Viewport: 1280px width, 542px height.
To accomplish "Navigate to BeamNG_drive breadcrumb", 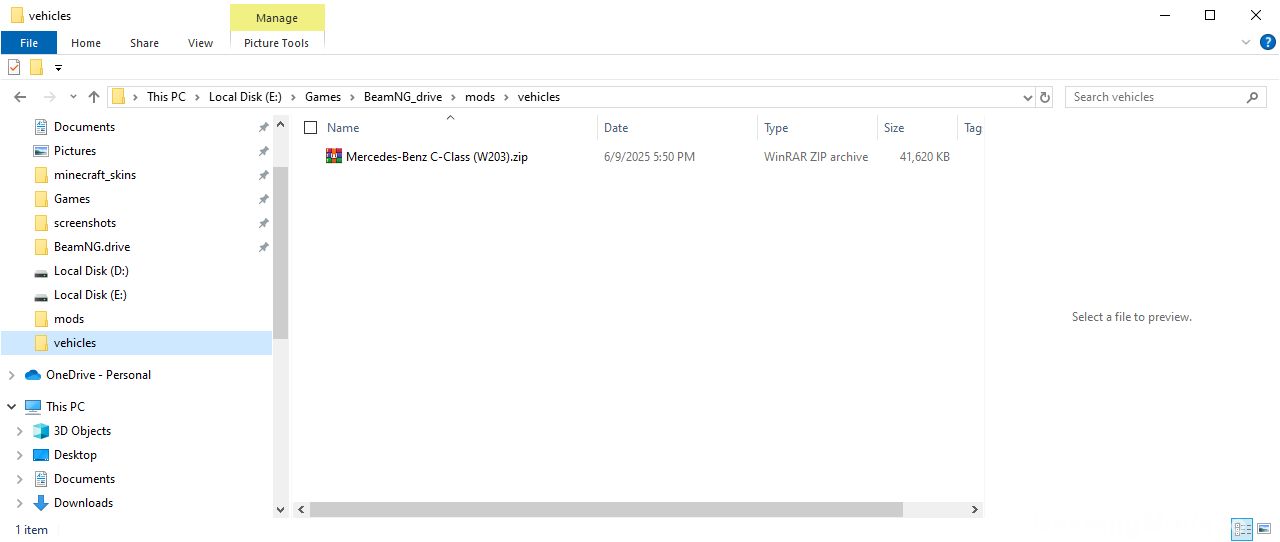I will 403,97.
